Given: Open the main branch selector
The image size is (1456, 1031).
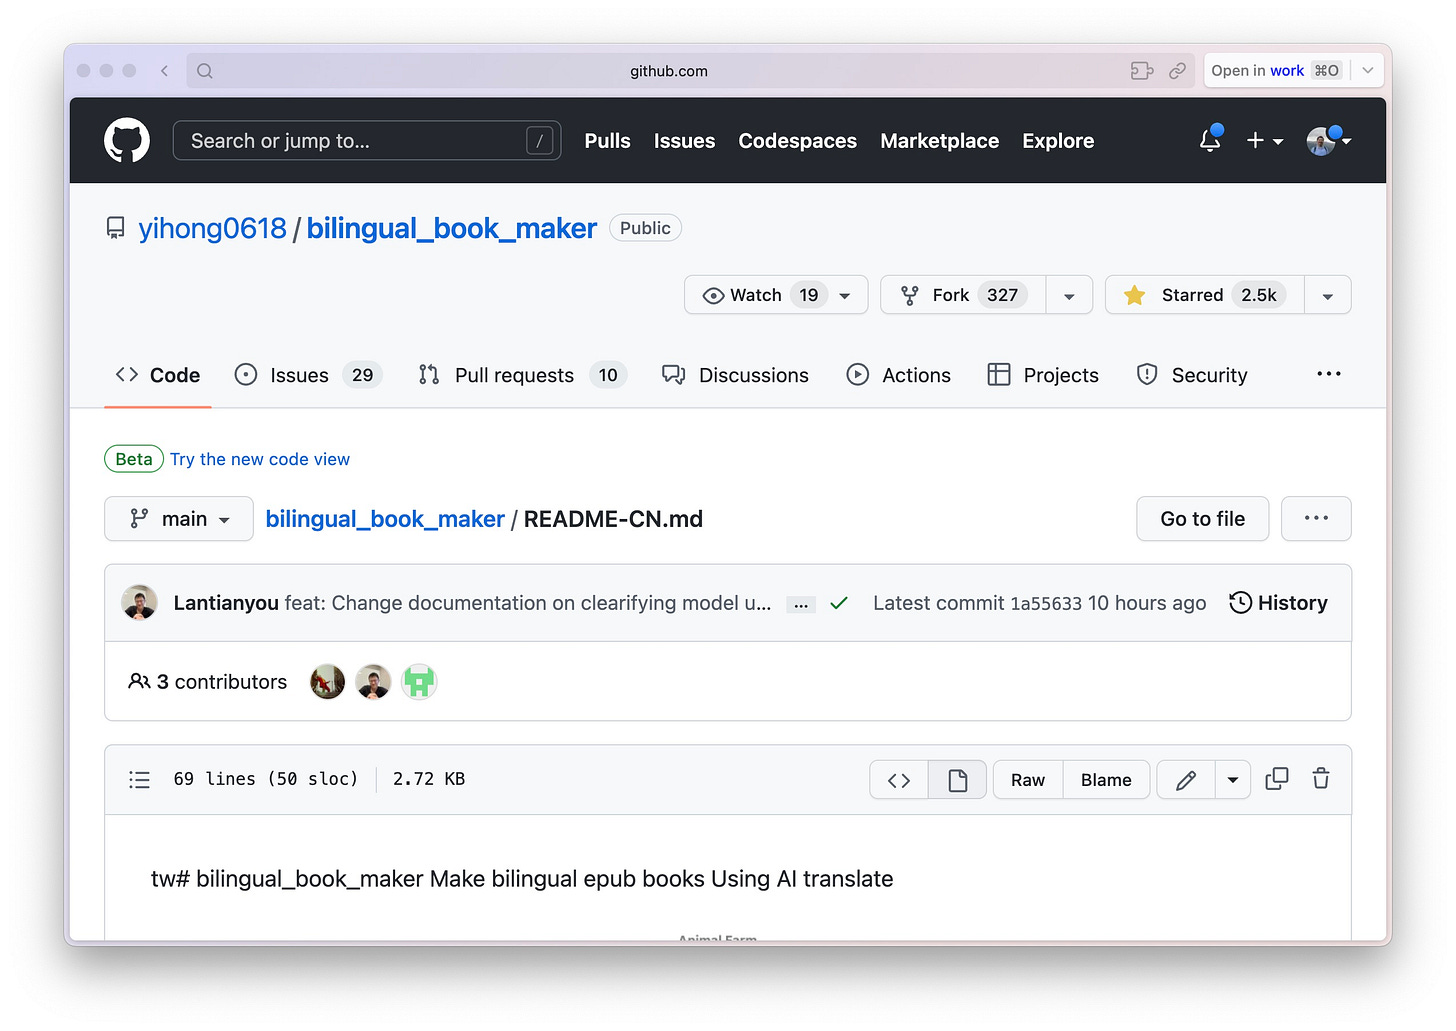Looking at the screenshot, I should coord(178,518).
